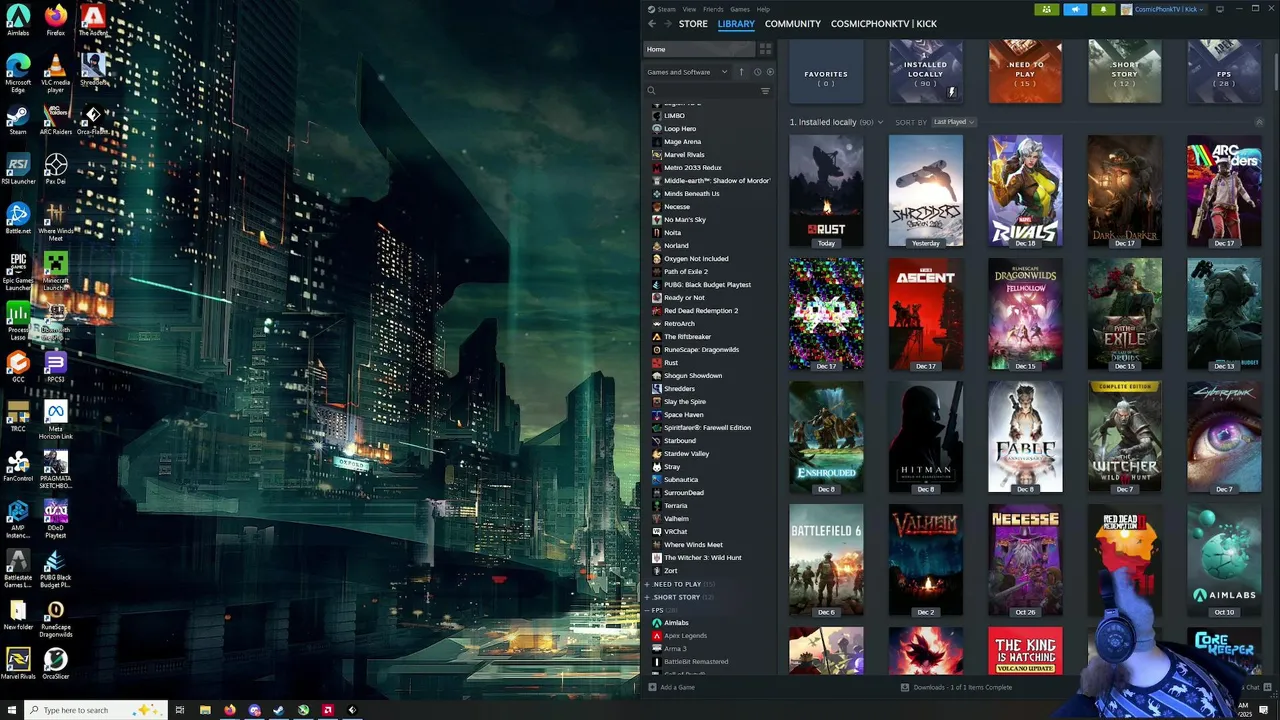Screen dimensions: 1280x720
Task: Select the Epic Games Launcher desktop icon
Action: click(x=18, y=271)
